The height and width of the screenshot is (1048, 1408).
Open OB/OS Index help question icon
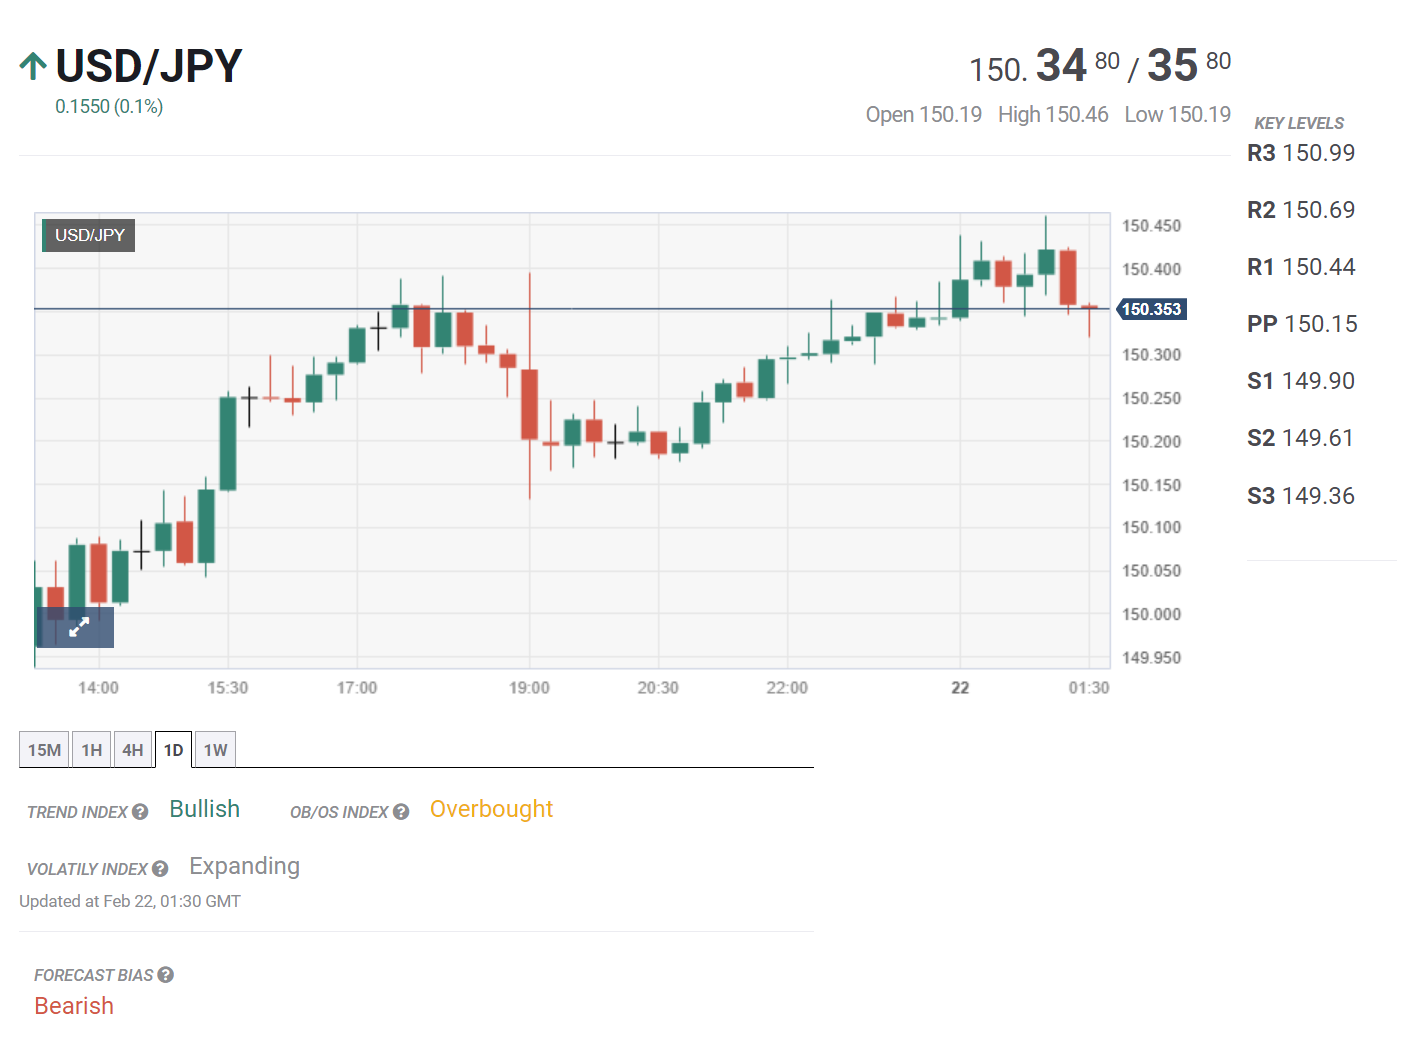coord(401,812)
